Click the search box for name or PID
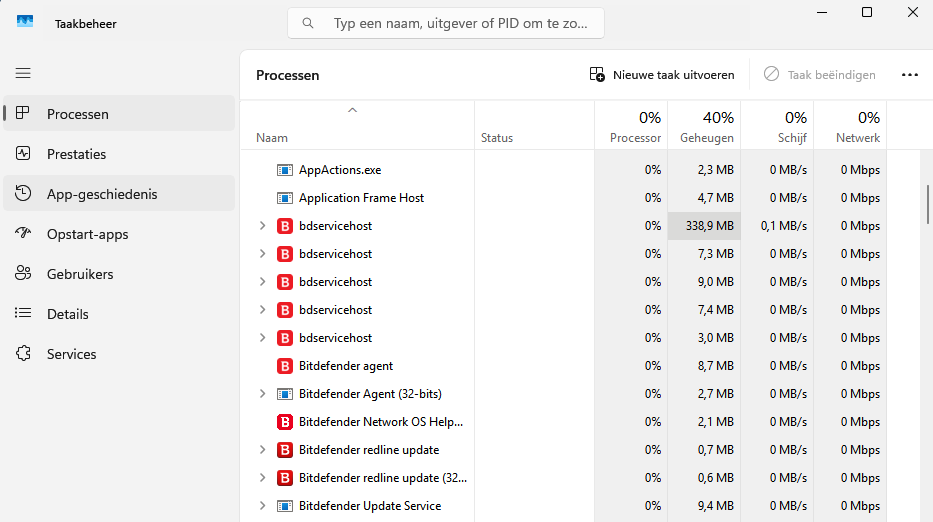The image size is (933, 522). pyautogui.click(x=446, y=23)
